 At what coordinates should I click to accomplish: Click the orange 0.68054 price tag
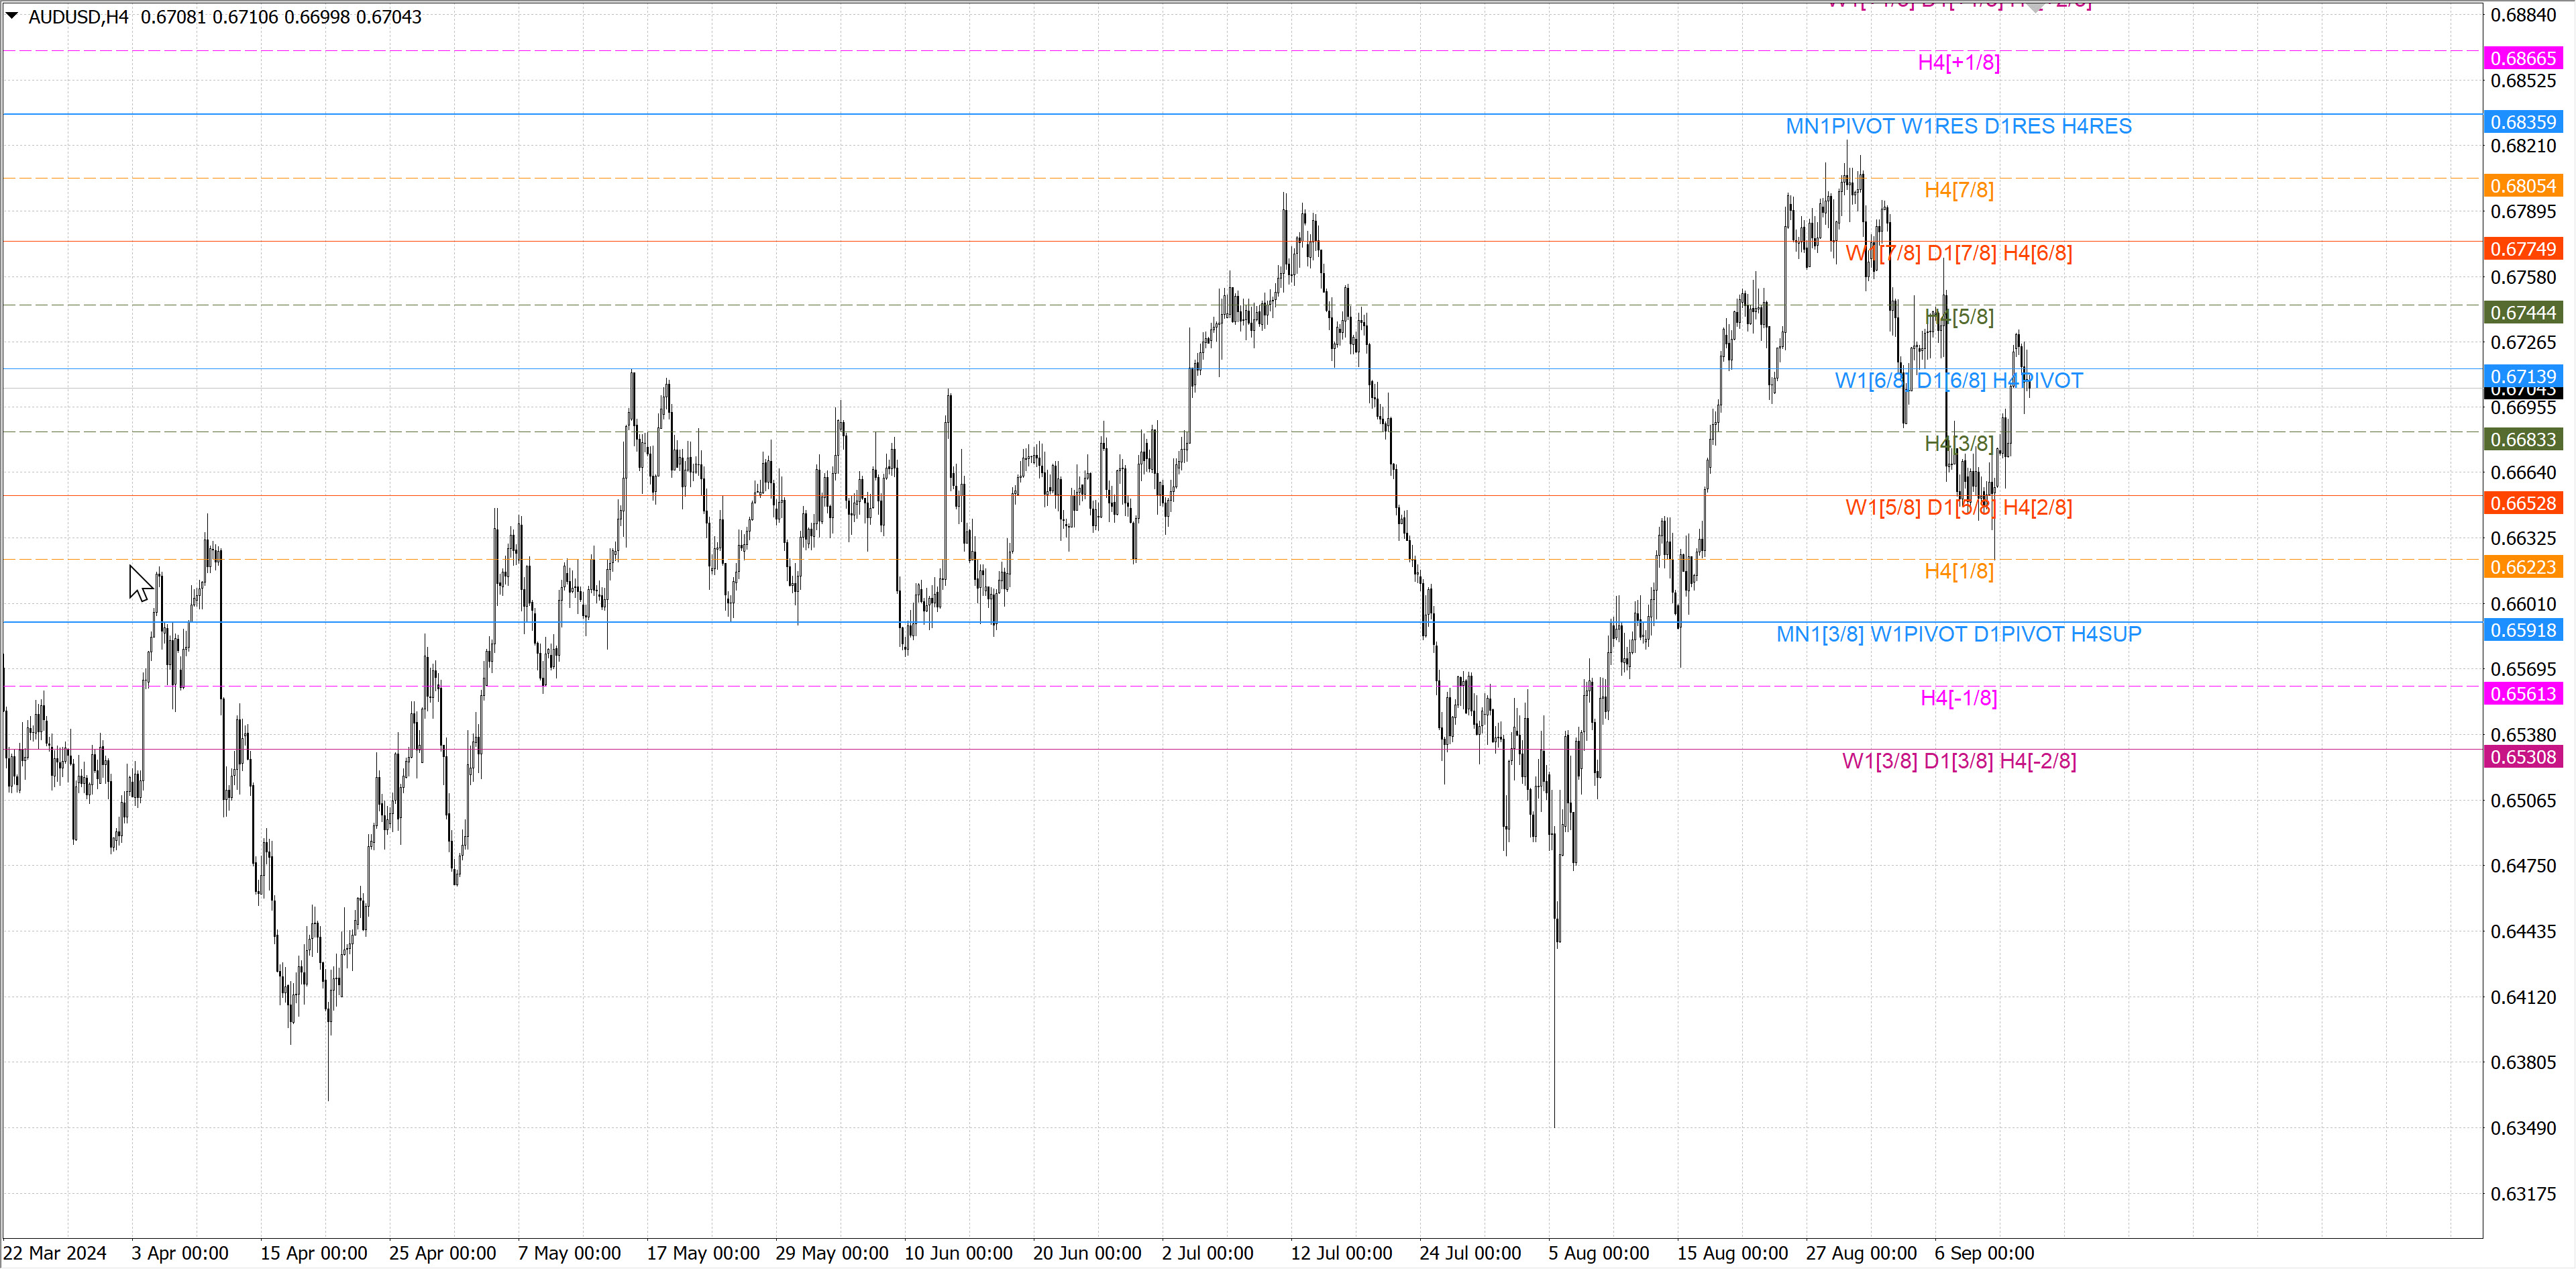pos(2522,186)
